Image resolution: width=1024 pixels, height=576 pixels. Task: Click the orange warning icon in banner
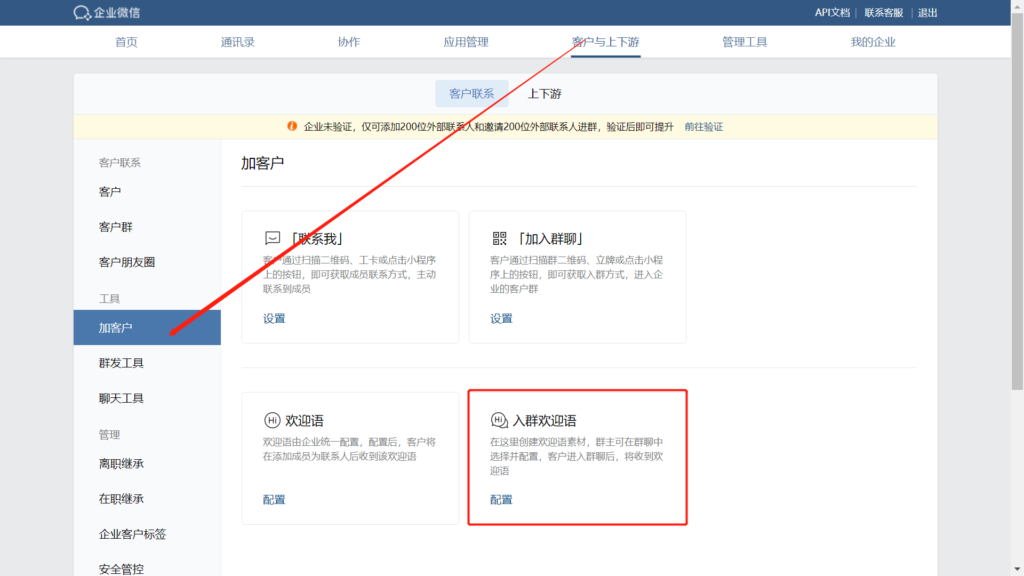pyautogui.click(x=292, y=127)
